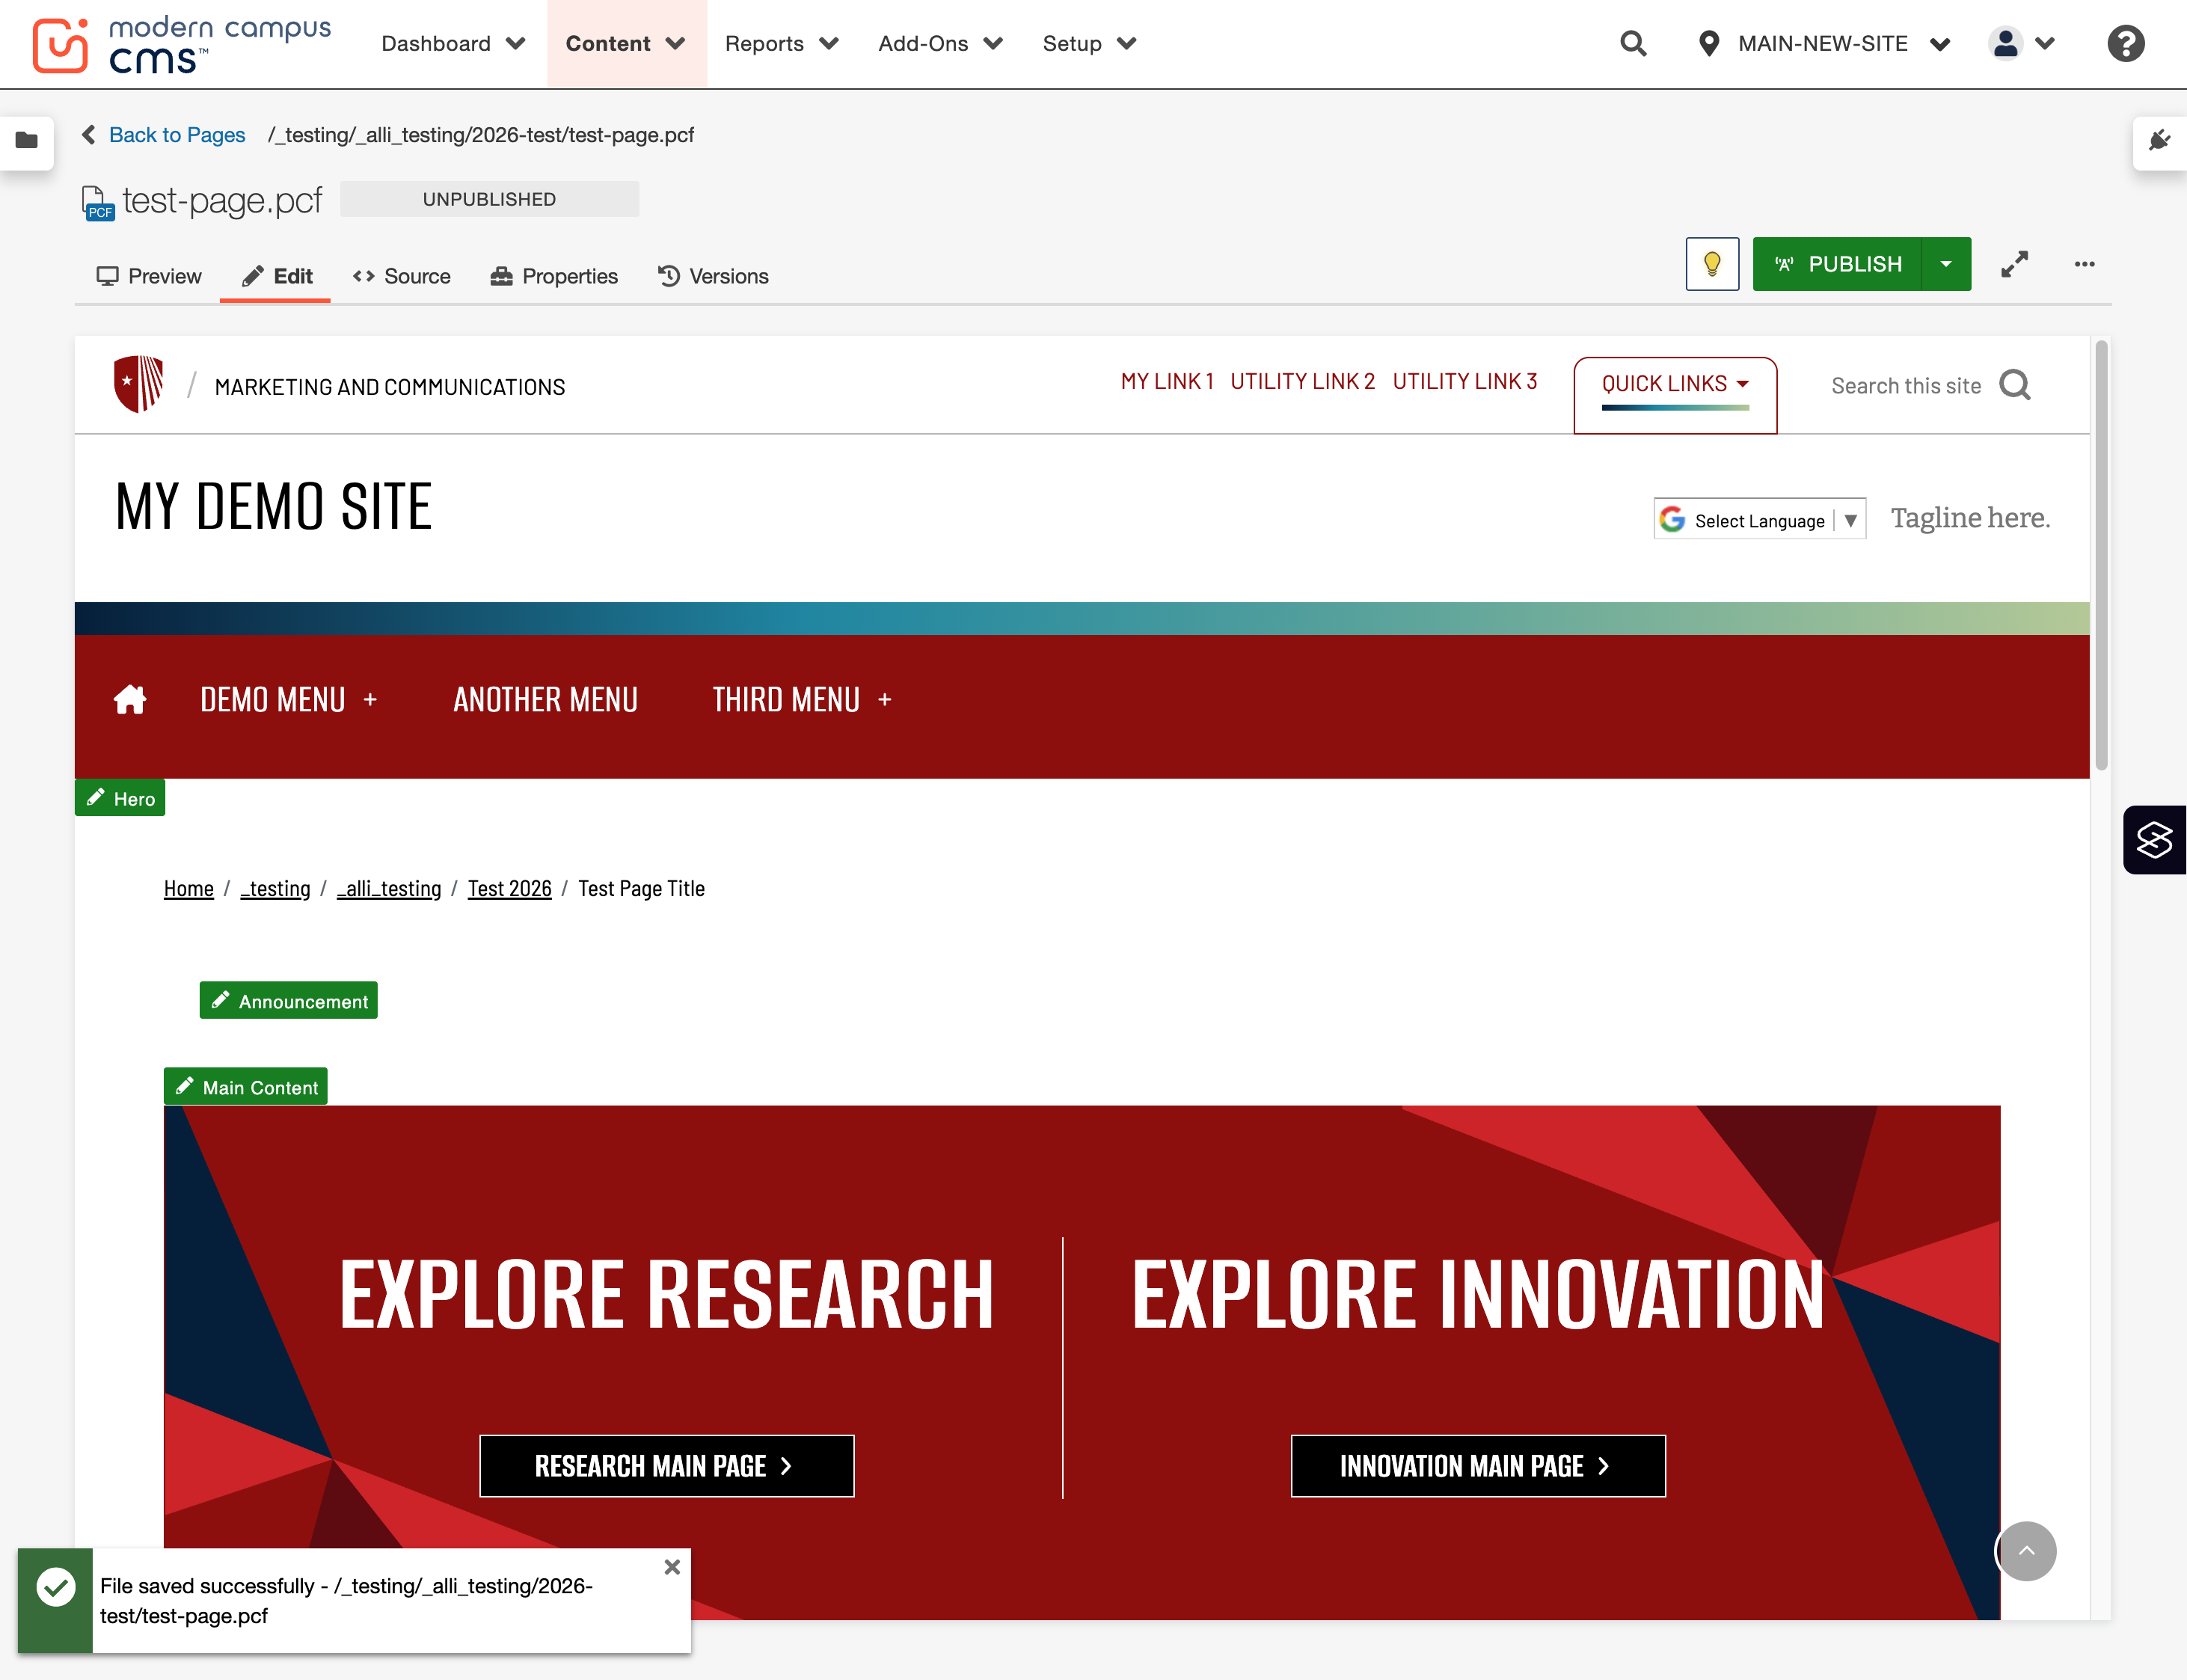The height and width of the screenshot is (1680, 2187).
Task: Click the university shield logo
Action: (x=138, y=384)
